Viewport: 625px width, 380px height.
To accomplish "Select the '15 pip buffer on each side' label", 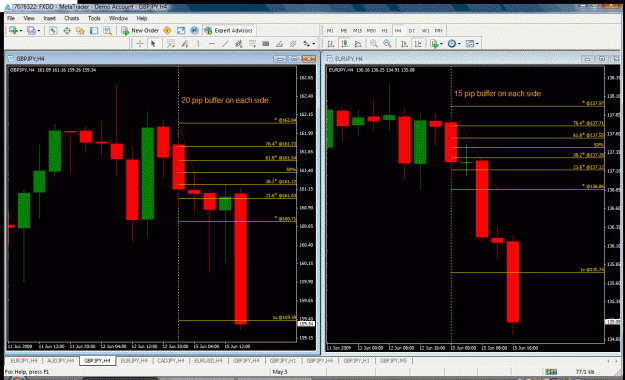I will coord(497,94).
